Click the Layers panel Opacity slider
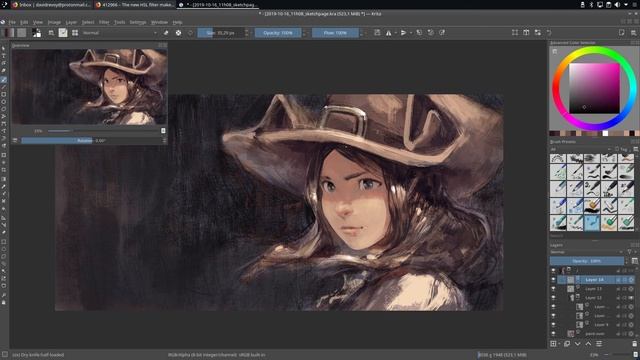This screenshot has width=640, height=360. pyautogui.click(x=587, y=261)
